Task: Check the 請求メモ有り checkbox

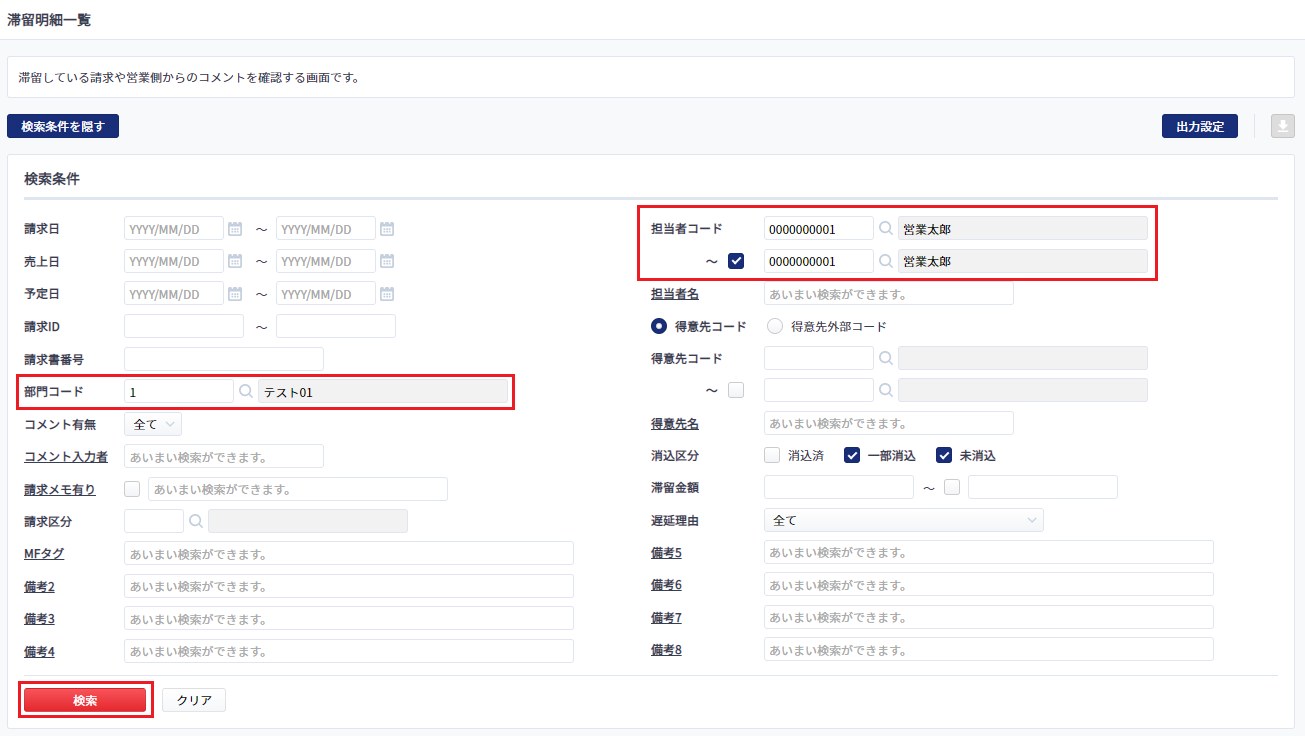Action: coord(132,489)
